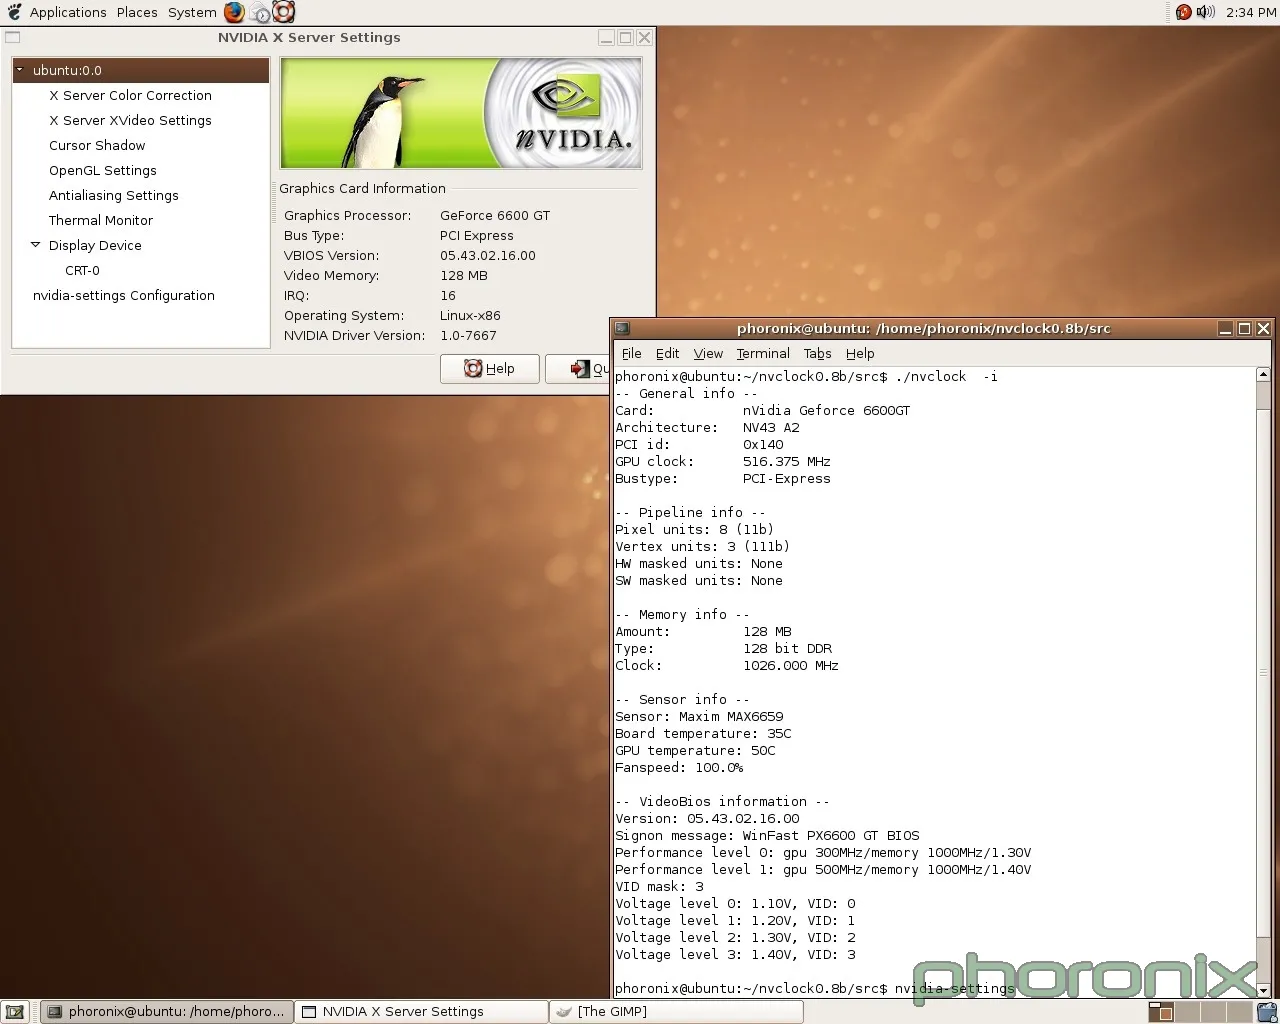1280x1024 pixels.
Task: Open the terminal File menu
Action: (632, 353)
